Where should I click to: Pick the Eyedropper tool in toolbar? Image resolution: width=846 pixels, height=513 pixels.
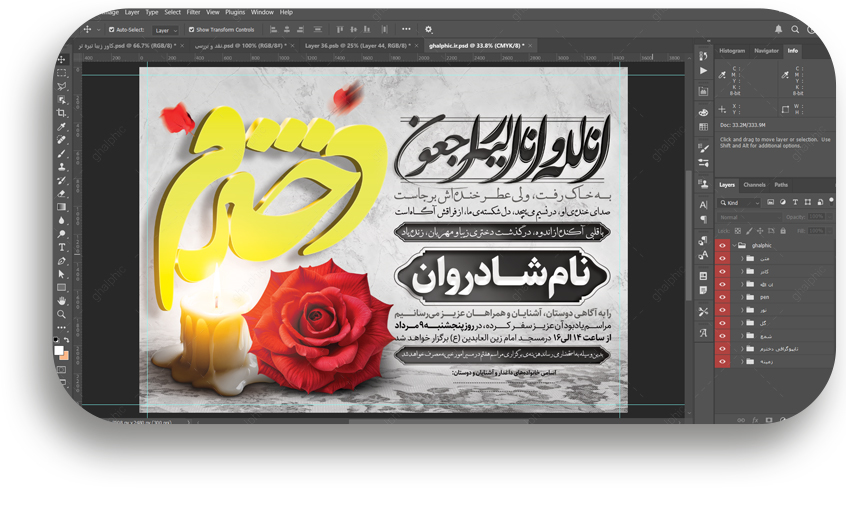pyautogui.click(x=62, y=127)
